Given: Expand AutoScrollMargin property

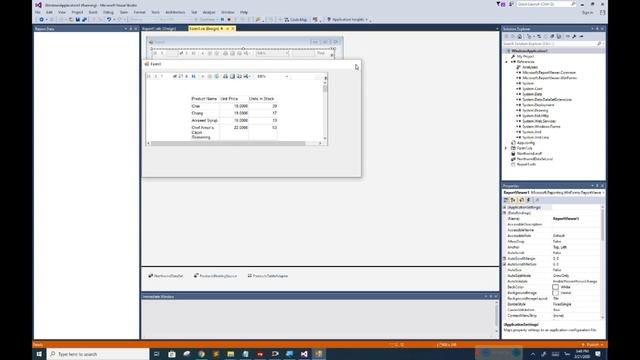Looking at the screenshot, I should [505, 259].
